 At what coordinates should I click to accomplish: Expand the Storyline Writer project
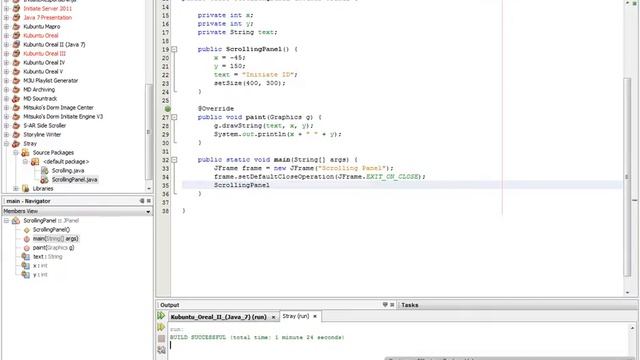[7, 135]
